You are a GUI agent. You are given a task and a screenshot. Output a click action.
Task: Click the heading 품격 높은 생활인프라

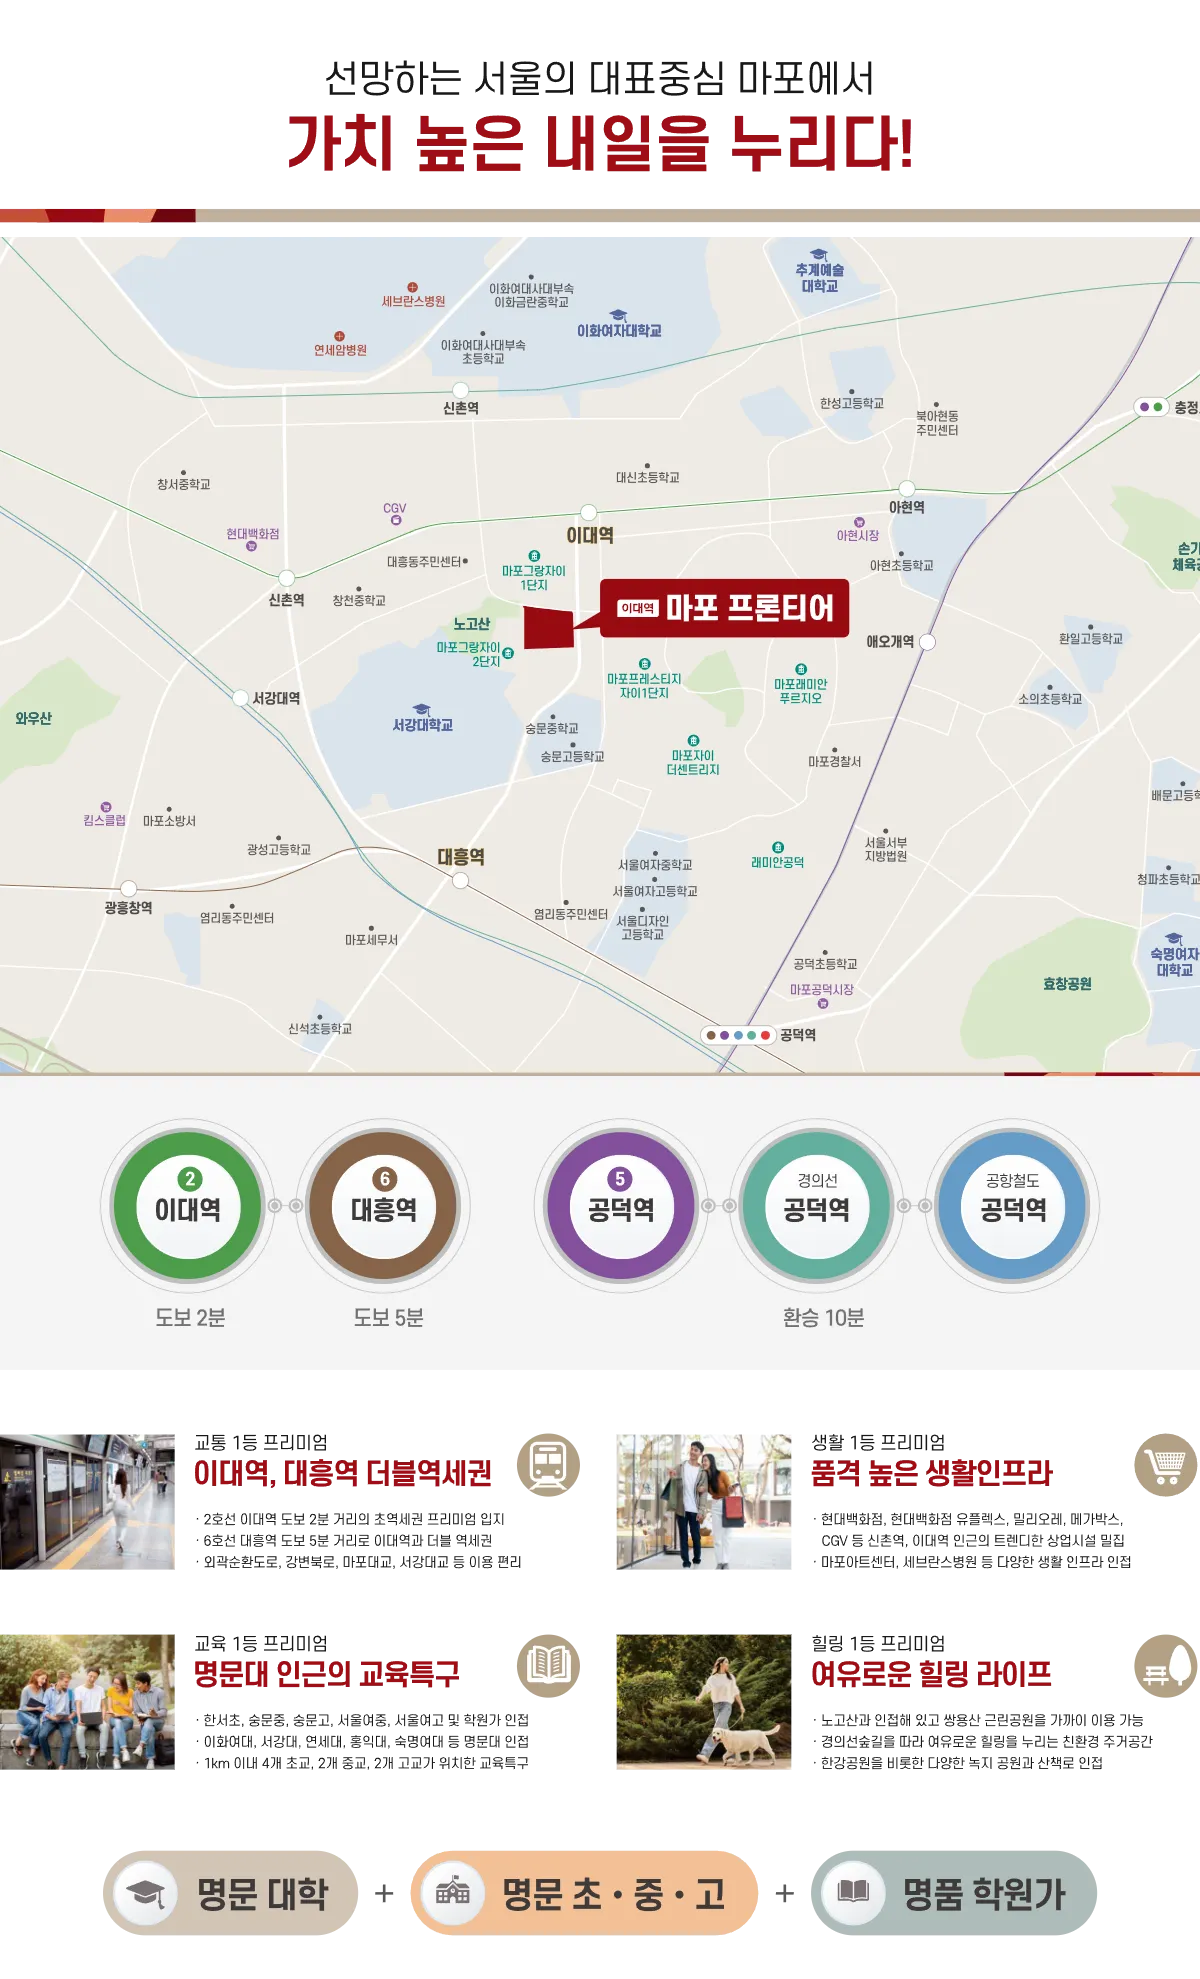[x=932, y=1473]
